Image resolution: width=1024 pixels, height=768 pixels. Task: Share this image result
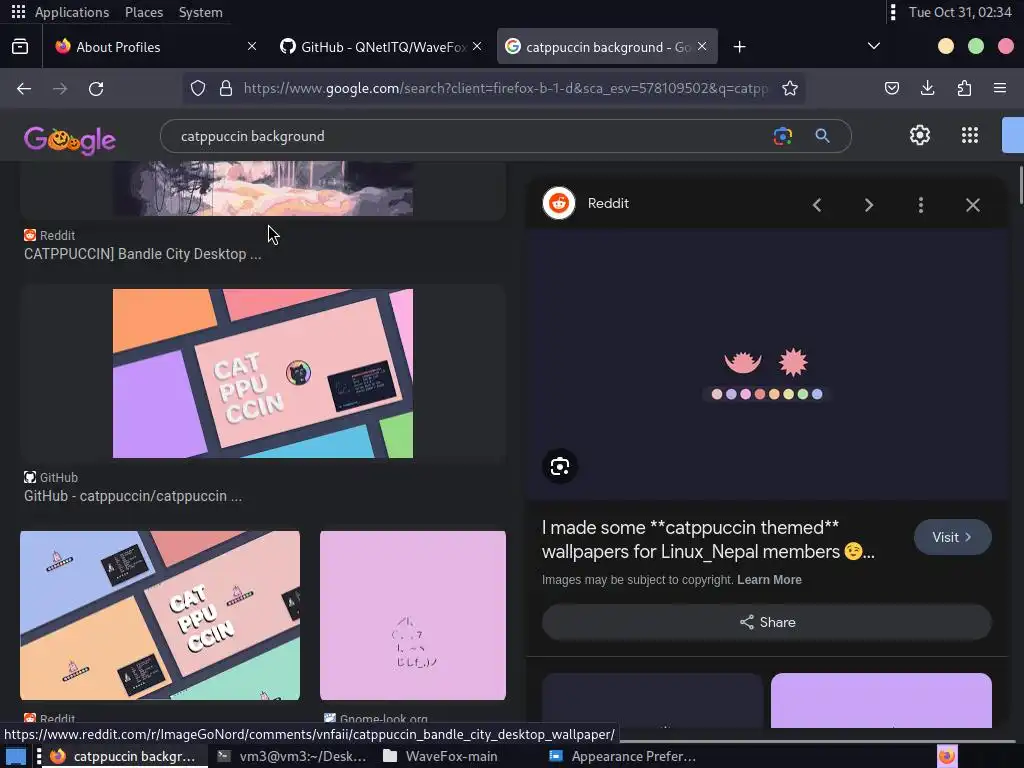[767, 622]
